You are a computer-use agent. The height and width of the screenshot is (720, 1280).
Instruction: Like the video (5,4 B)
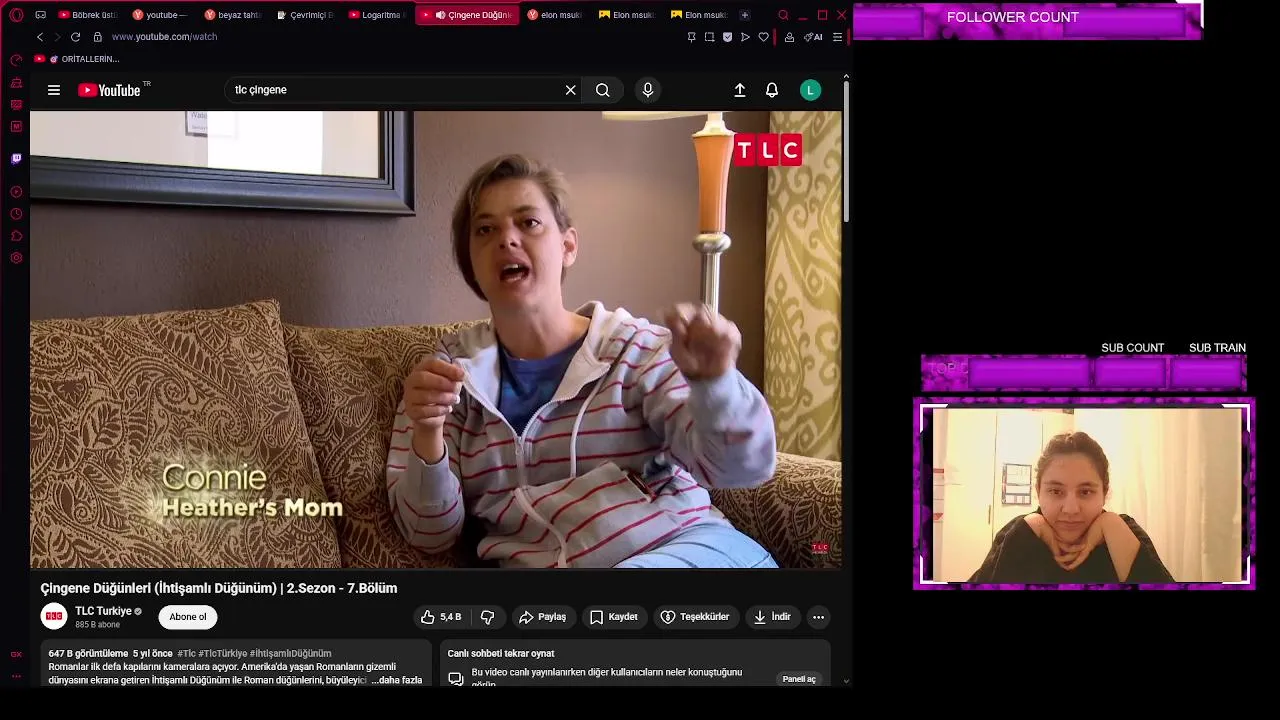pyautogui.click(x=441, y=617)
